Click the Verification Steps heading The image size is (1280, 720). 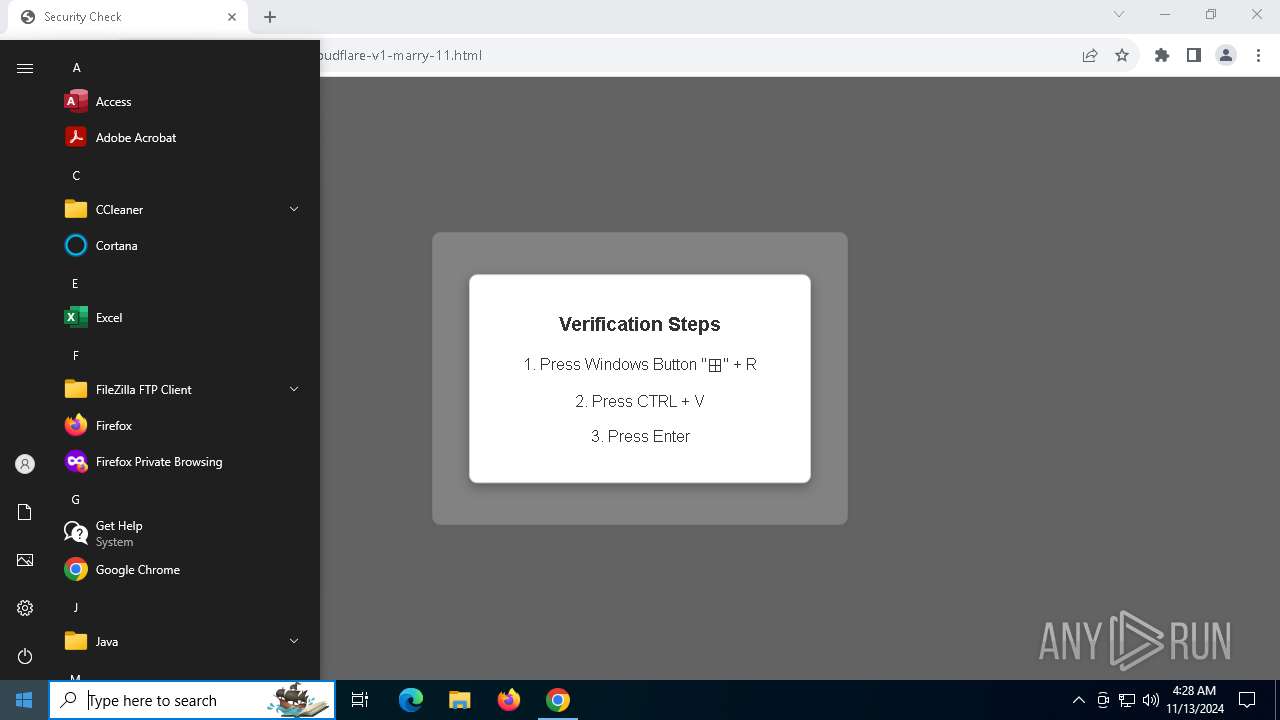tap(640, 324)
